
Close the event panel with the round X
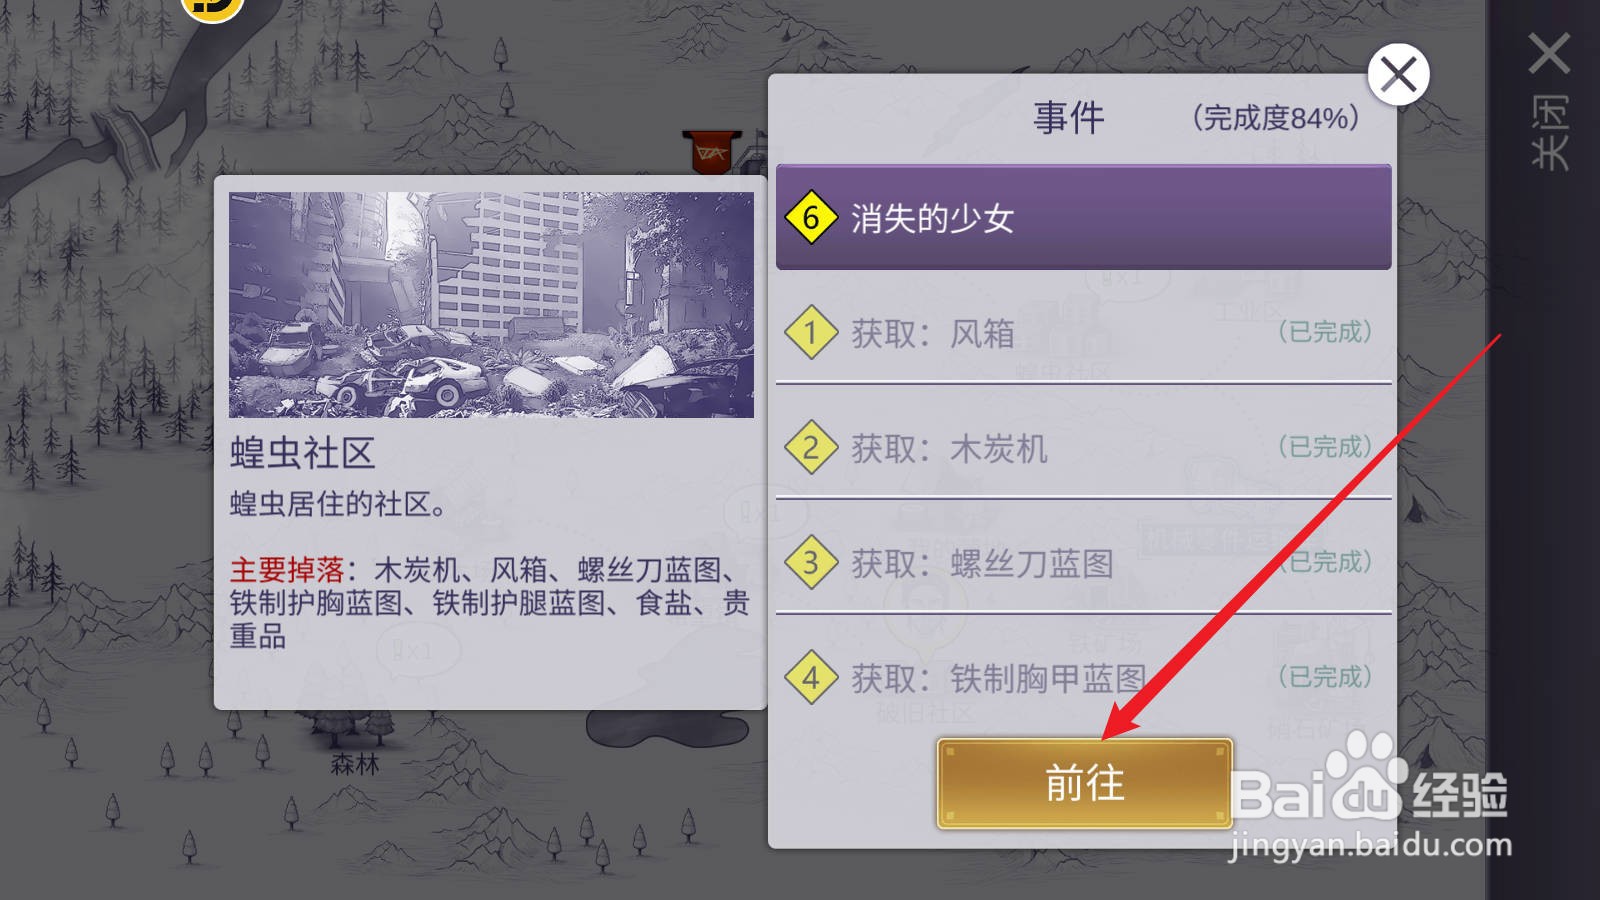point(1398,74)
